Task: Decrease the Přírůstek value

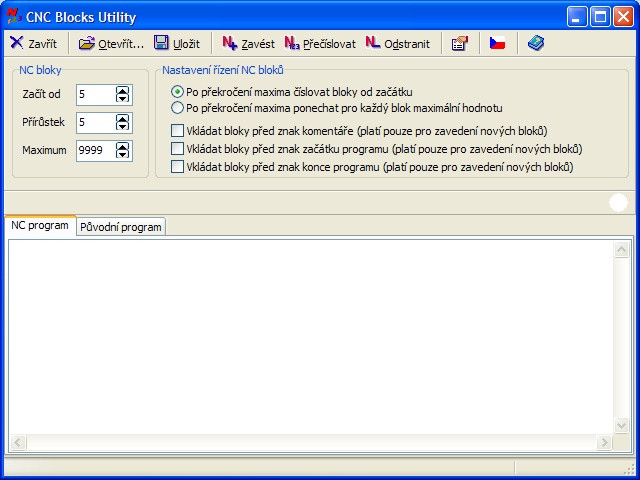Action: (122, 126)
